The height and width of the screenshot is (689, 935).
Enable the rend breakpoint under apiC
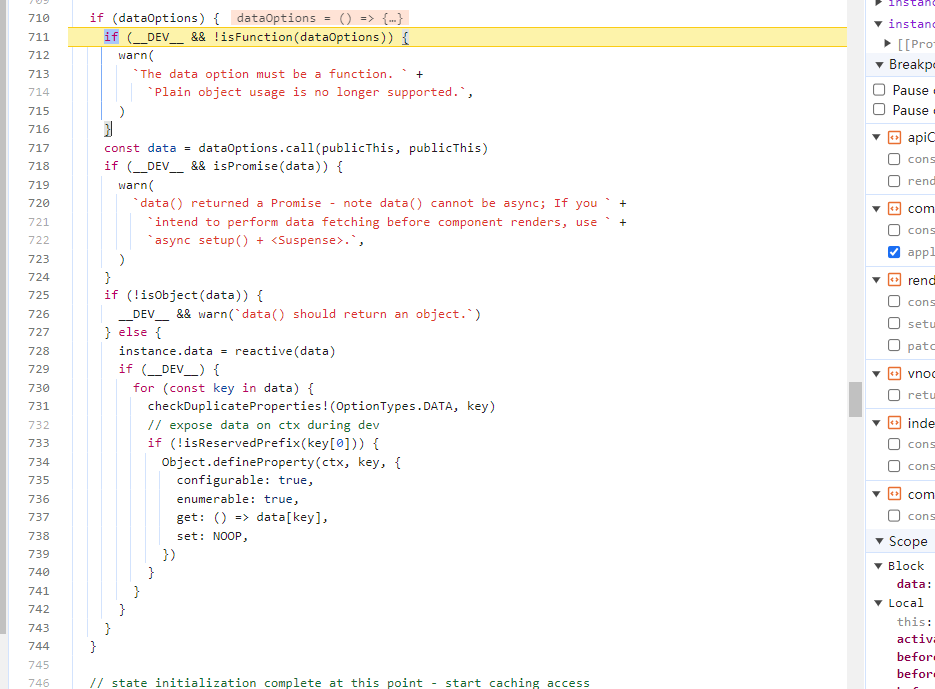click(x=894, y=181)
